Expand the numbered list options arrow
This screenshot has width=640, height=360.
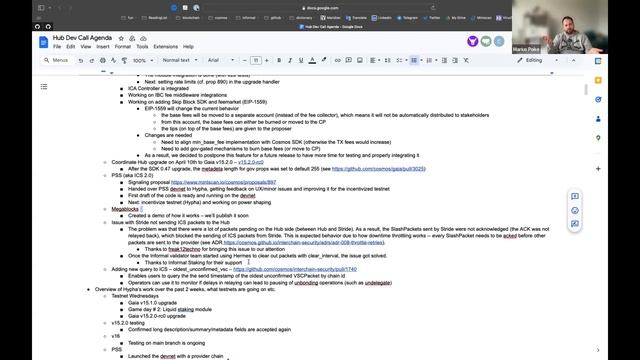(x=436, y=60)
